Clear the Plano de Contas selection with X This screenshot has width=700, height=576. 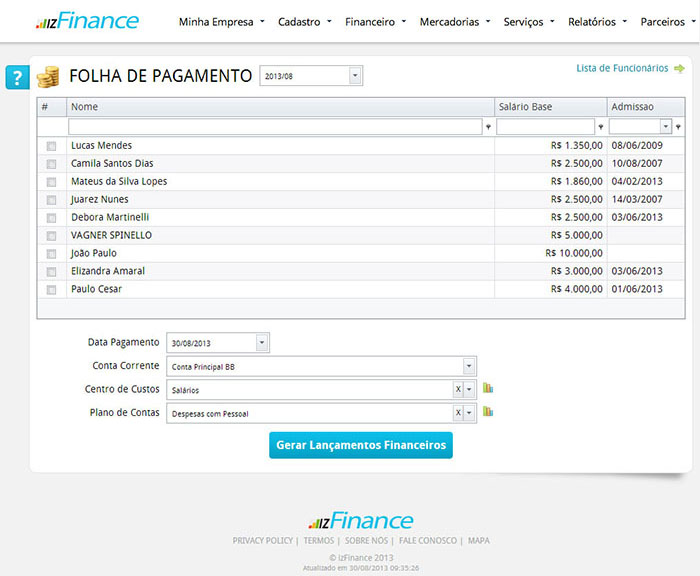click(458, 413)
